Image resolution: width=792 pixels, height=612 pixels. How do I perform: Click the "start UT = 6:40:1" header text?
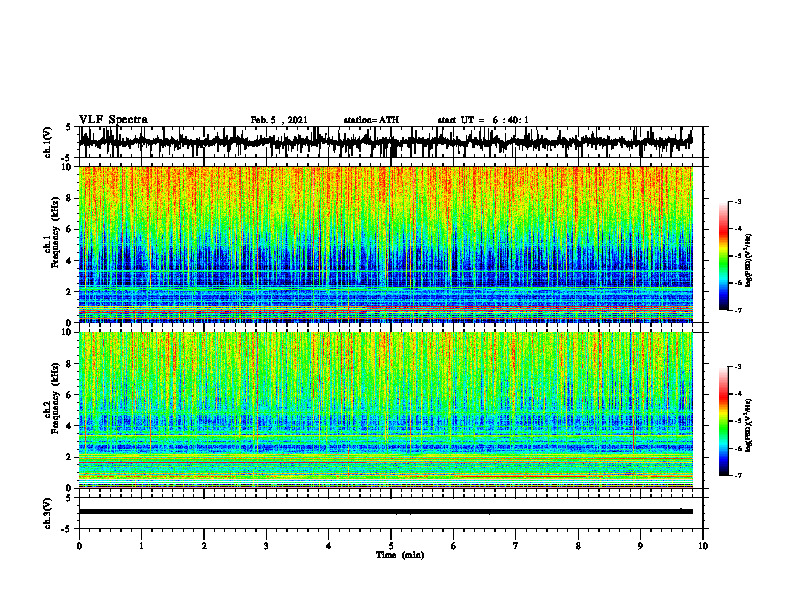(x=483, y=120)
